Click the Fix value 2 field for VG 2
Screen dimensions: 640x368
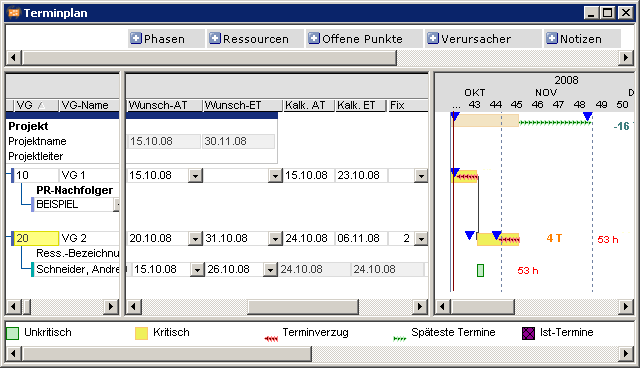coord(400,238)
